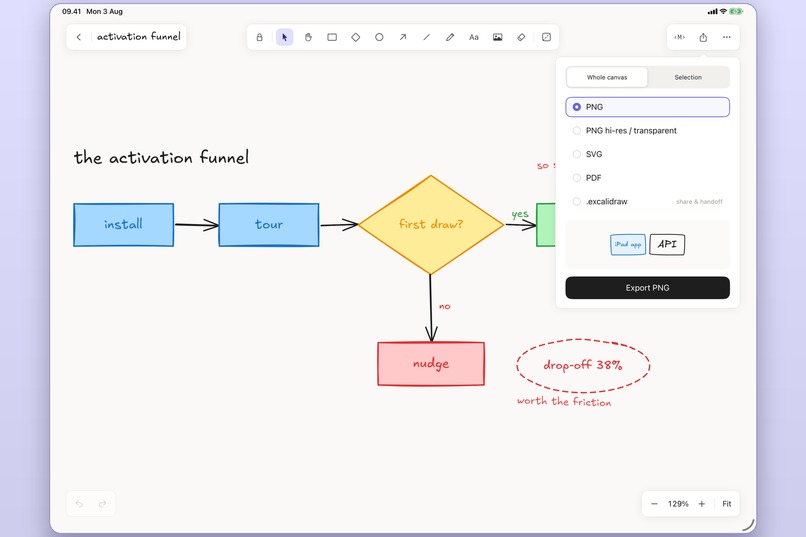Select the heading 'the activation funnel' text

[x=161, y=157]
